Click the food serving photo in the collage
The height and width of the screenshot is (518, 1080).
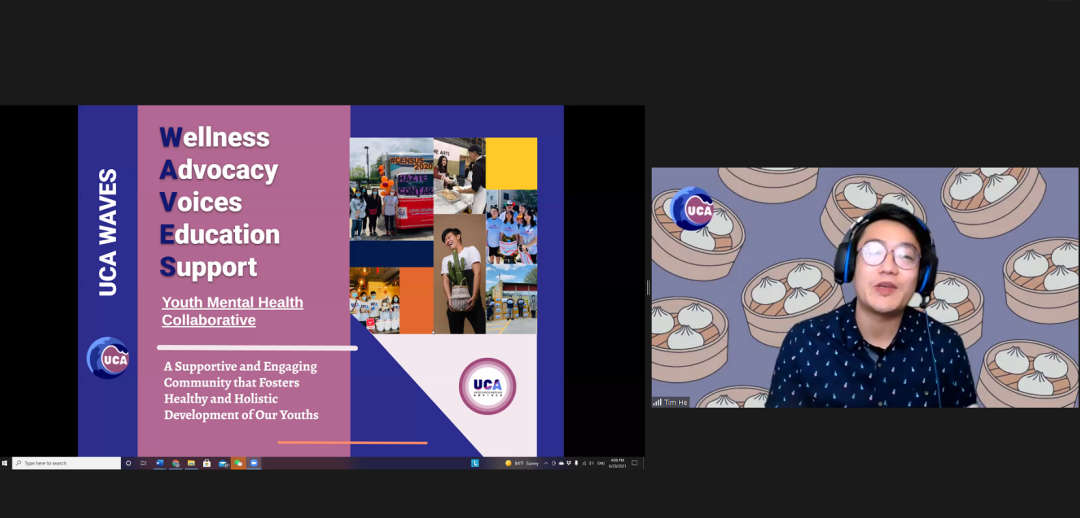459,176
